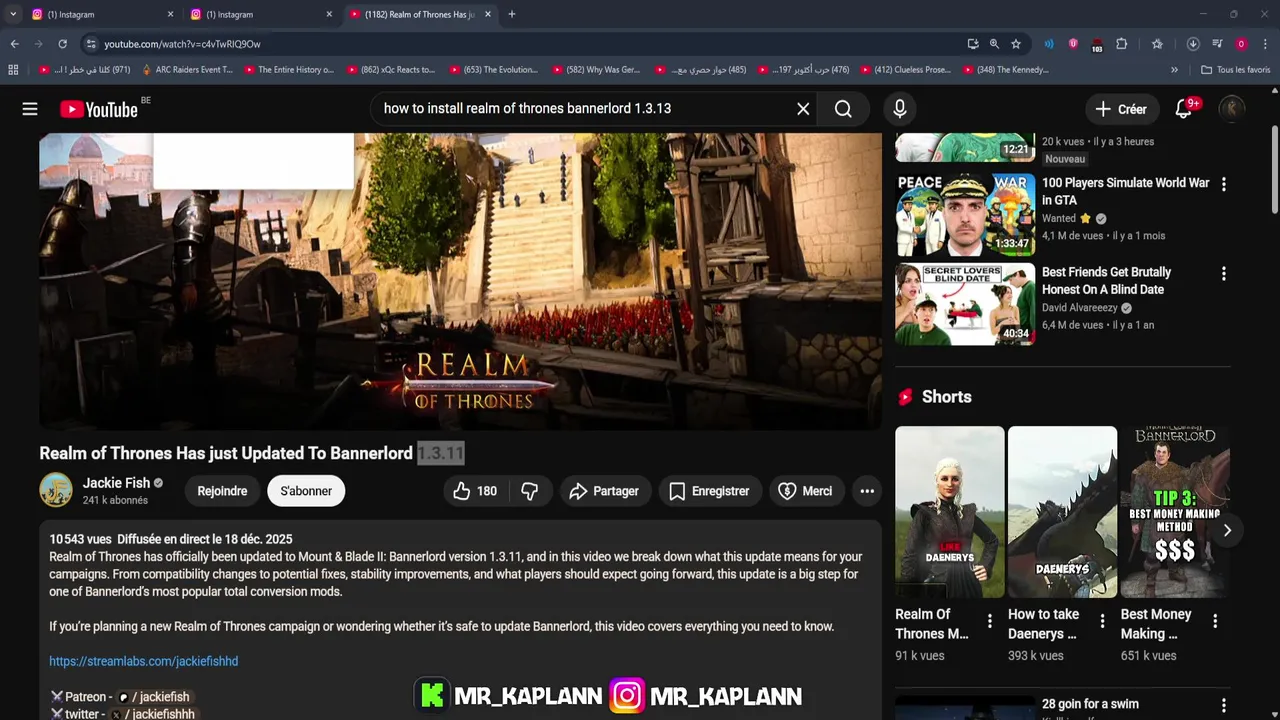This screenshot has width=1280, height=720.
Task: Open Daenerys Realm Of Thrones short thumbnail
Action: 949,512
